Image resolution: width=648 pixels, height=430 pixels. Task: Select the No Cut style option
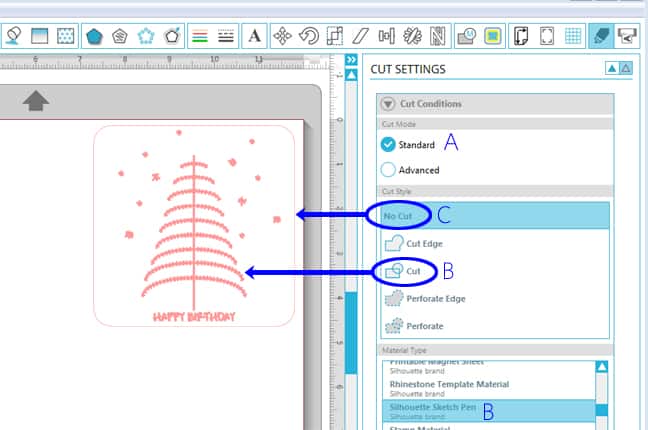(x=400, y=214)
